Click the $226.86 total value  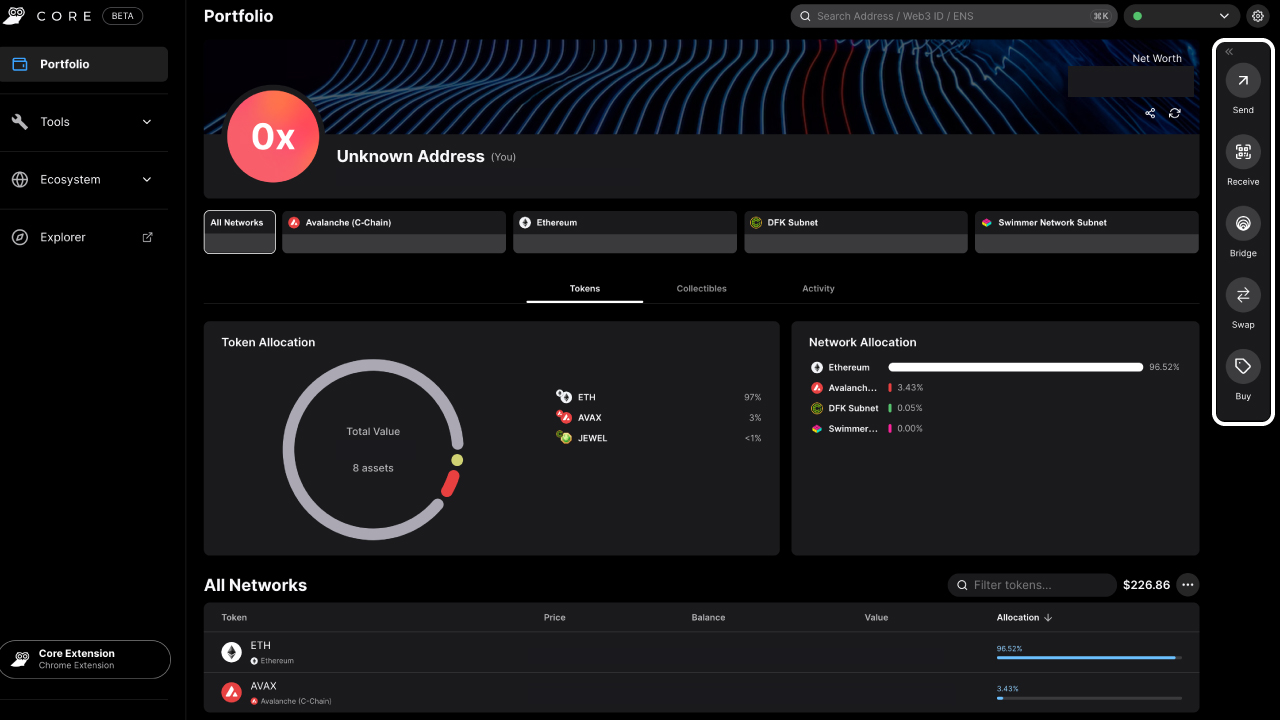coord(1146,585)
